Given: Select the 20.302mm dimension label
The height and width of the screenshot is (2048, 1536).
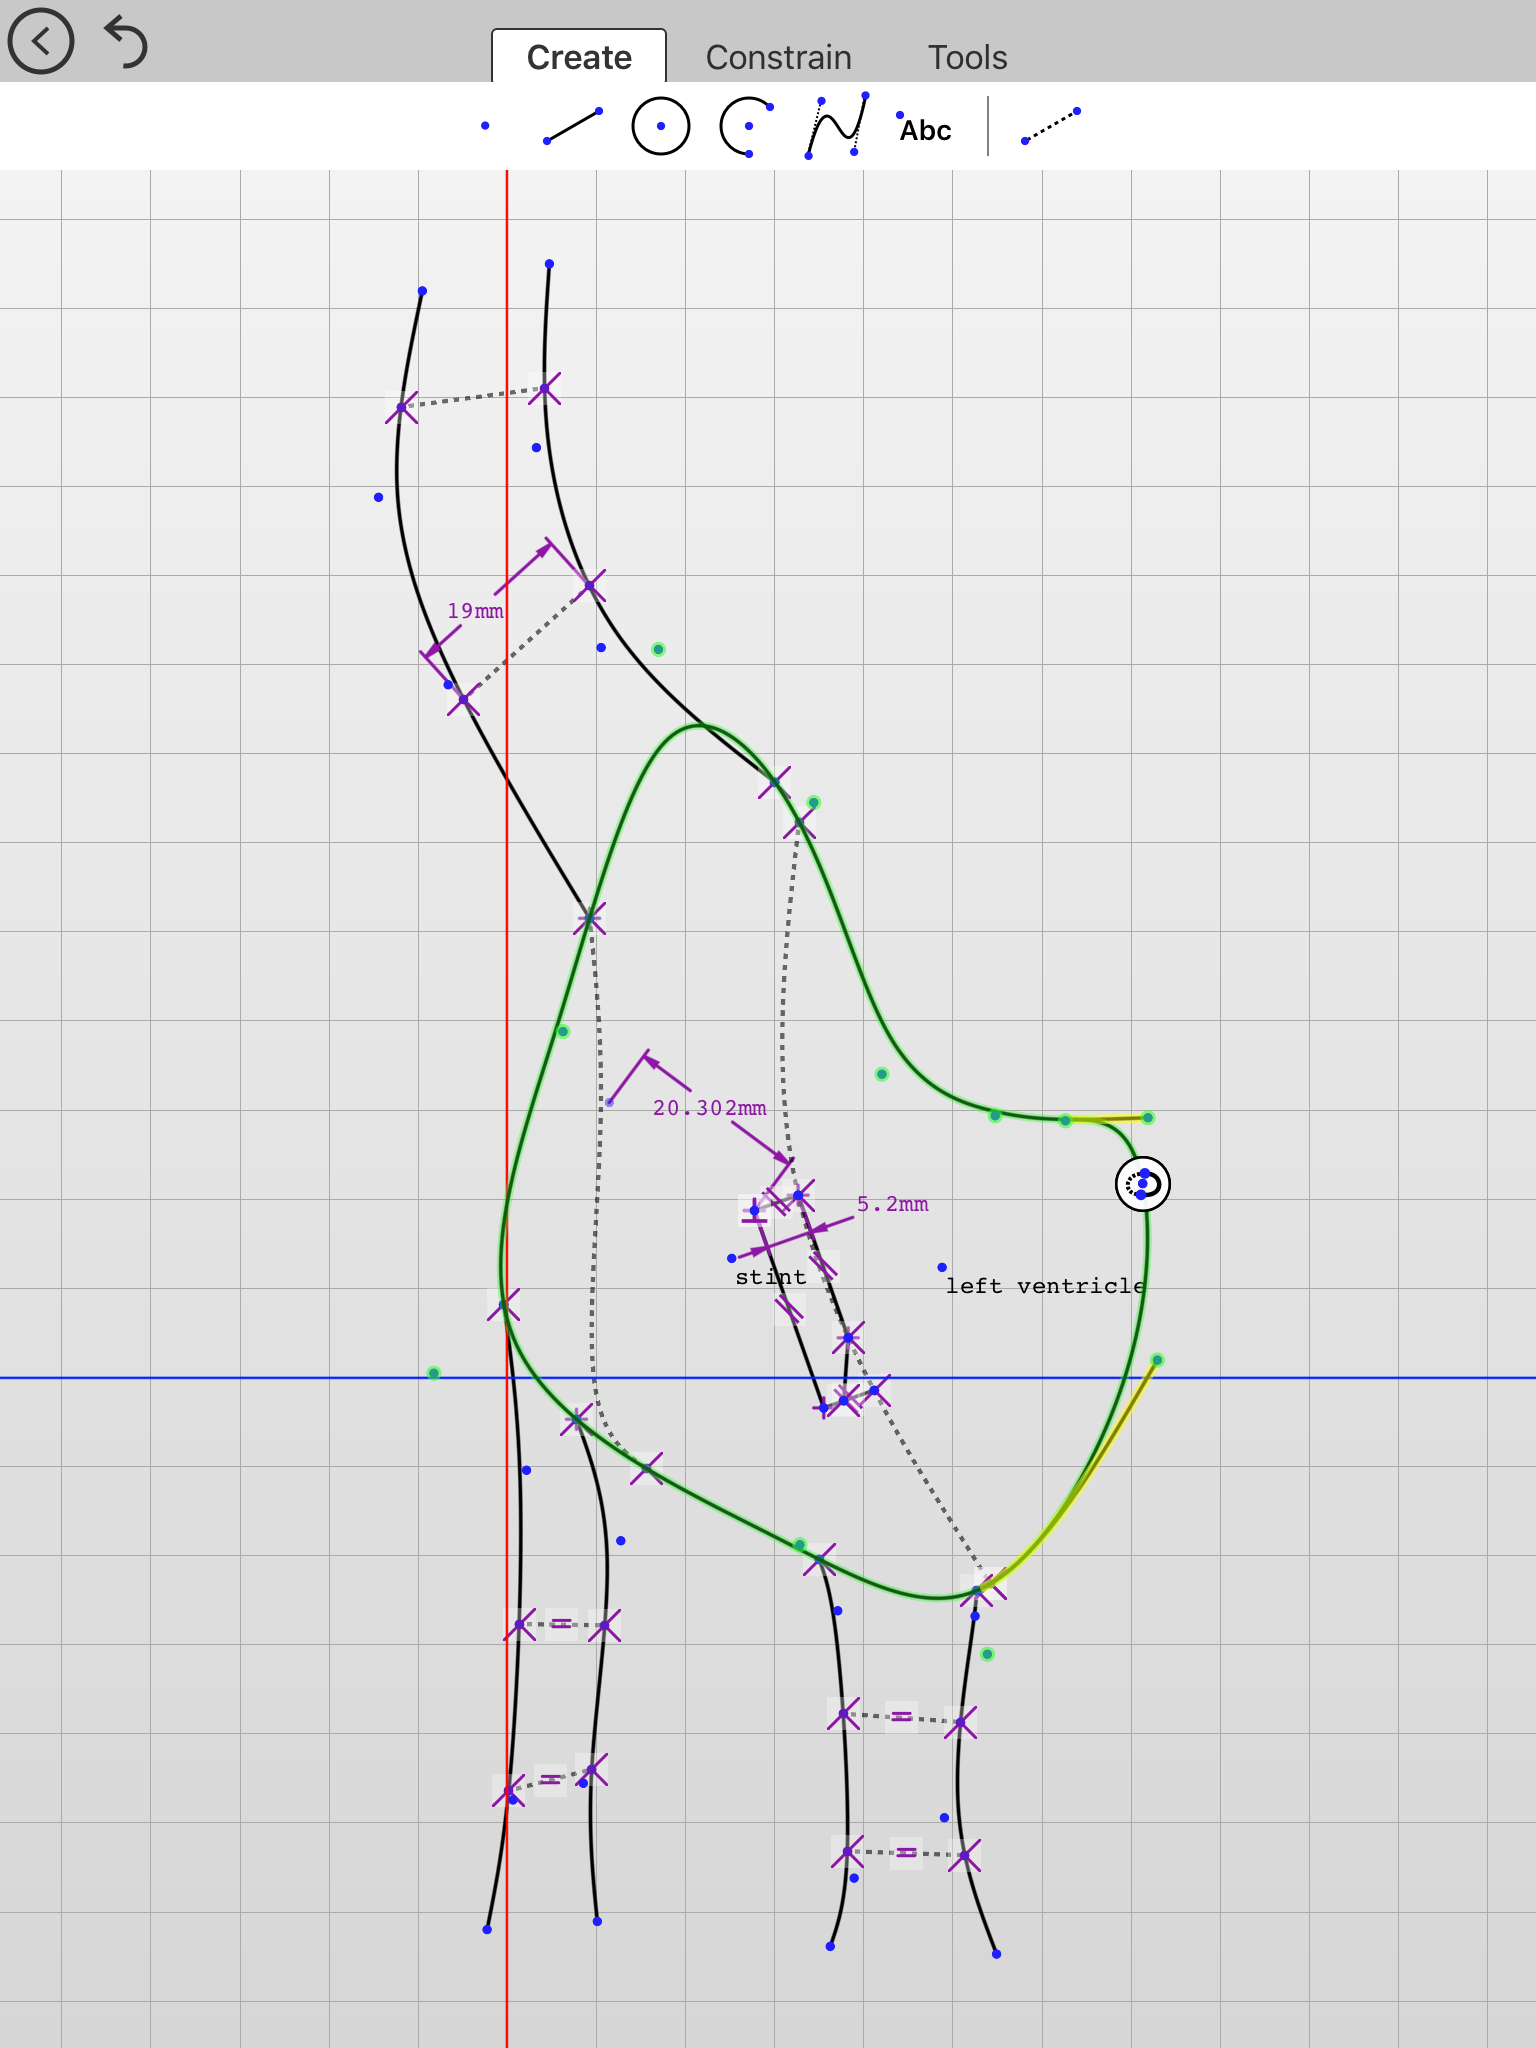Looking at the screenshot, I should point(709,1108).
